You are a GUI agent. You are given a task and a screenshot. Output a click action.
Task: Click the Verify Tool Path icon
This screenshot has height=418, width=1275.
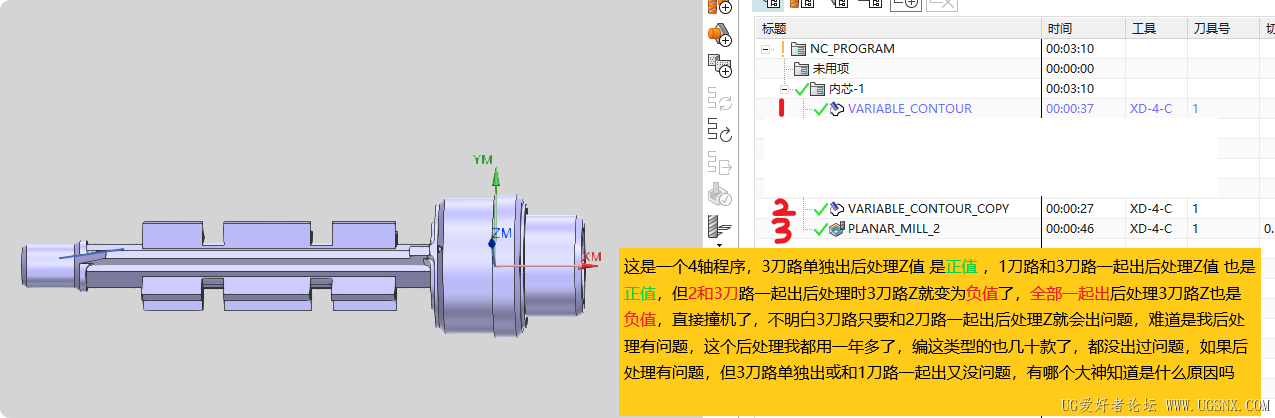tap(720, 195)
